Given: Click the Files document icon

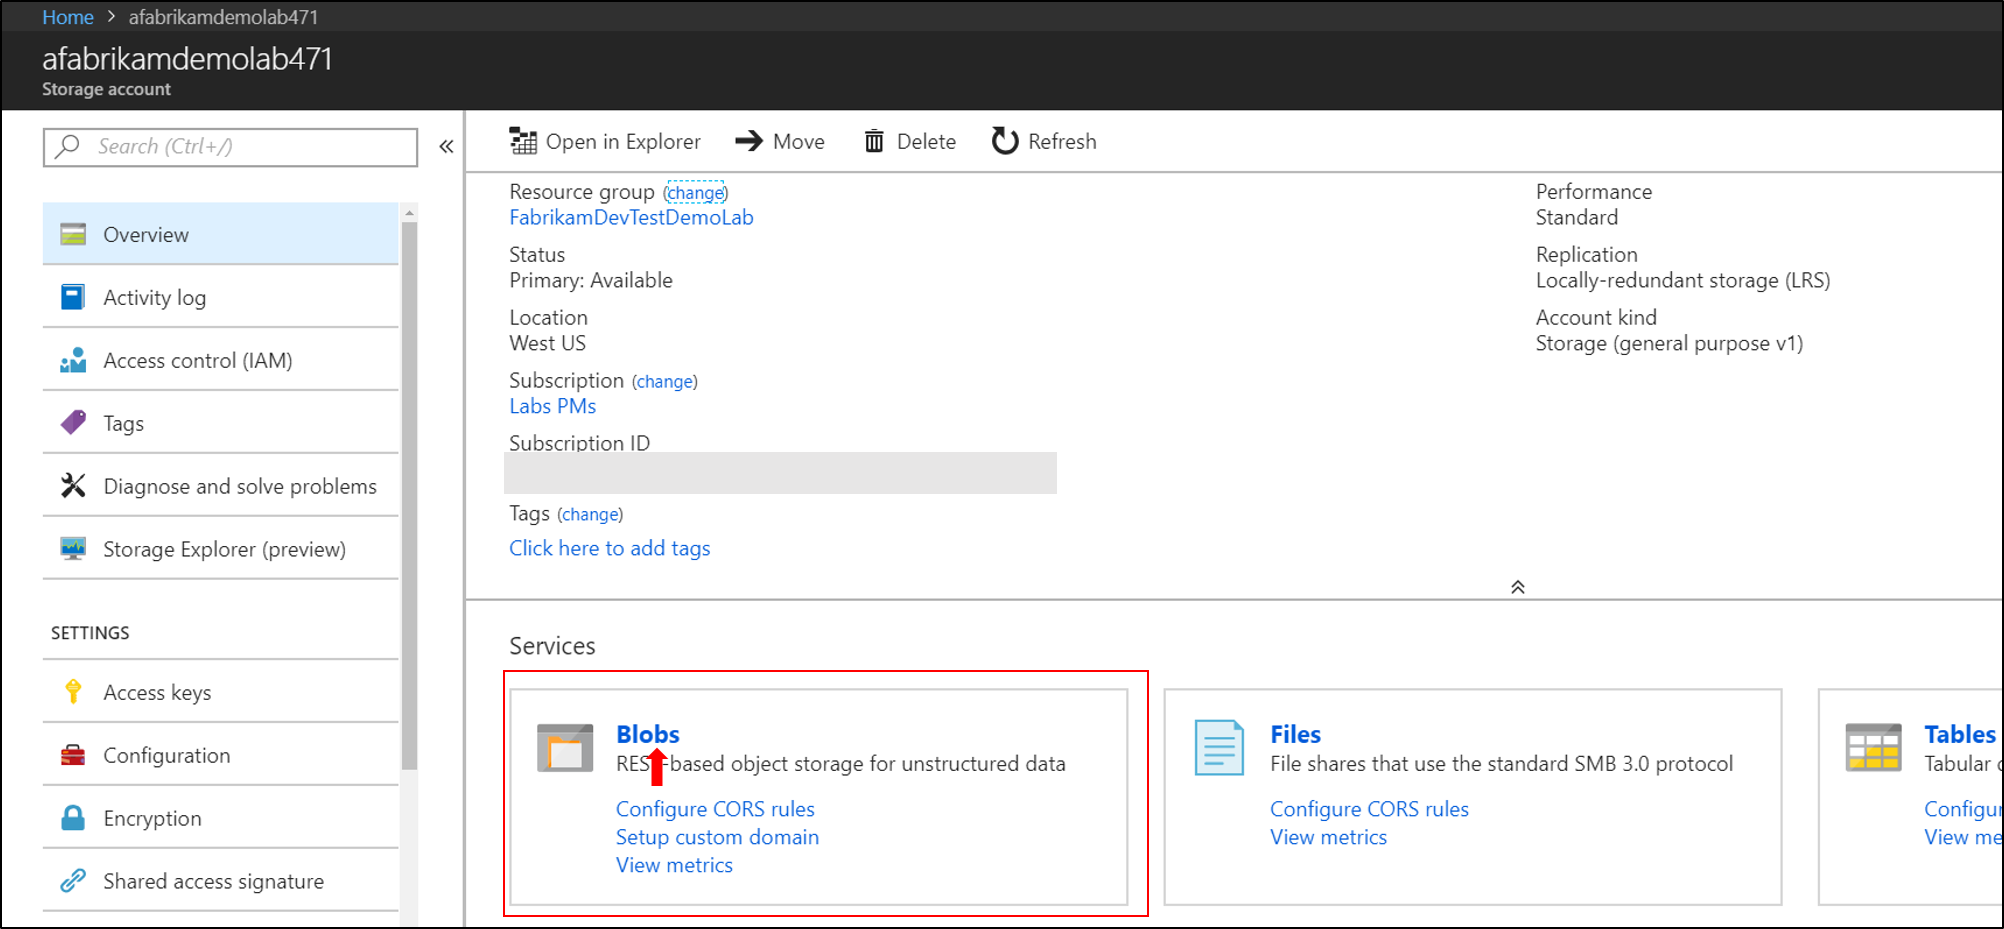Looking at the screenshot, I should tap(1220, 748).
